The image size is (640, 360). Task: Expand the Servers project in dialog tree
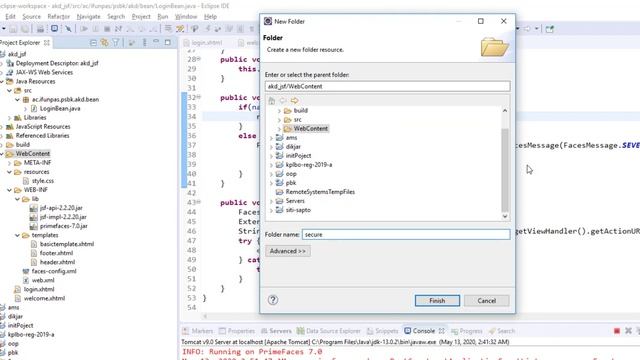(x=271, y=201)
